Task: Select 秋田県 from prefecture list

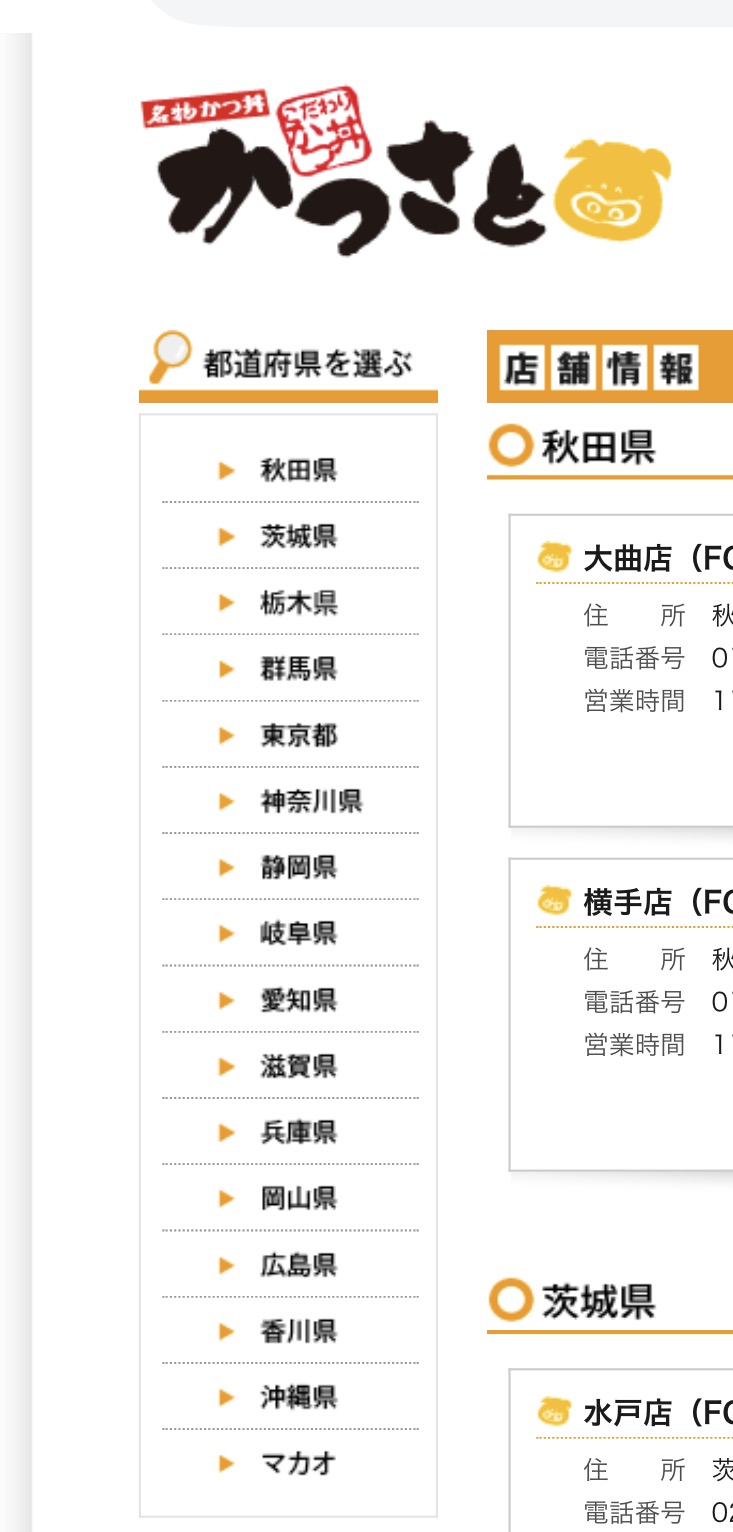Action: coord(298,470)
